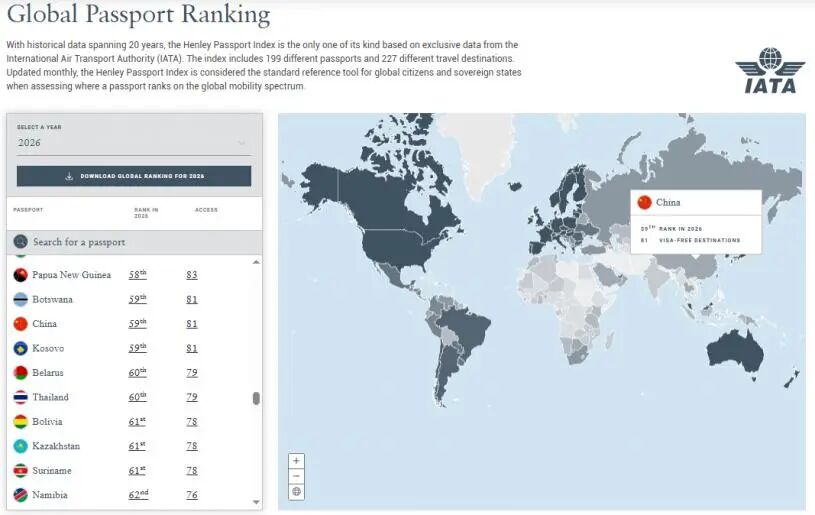
Task: Select Bolivia in the passport list
Action: pos(47,421)
